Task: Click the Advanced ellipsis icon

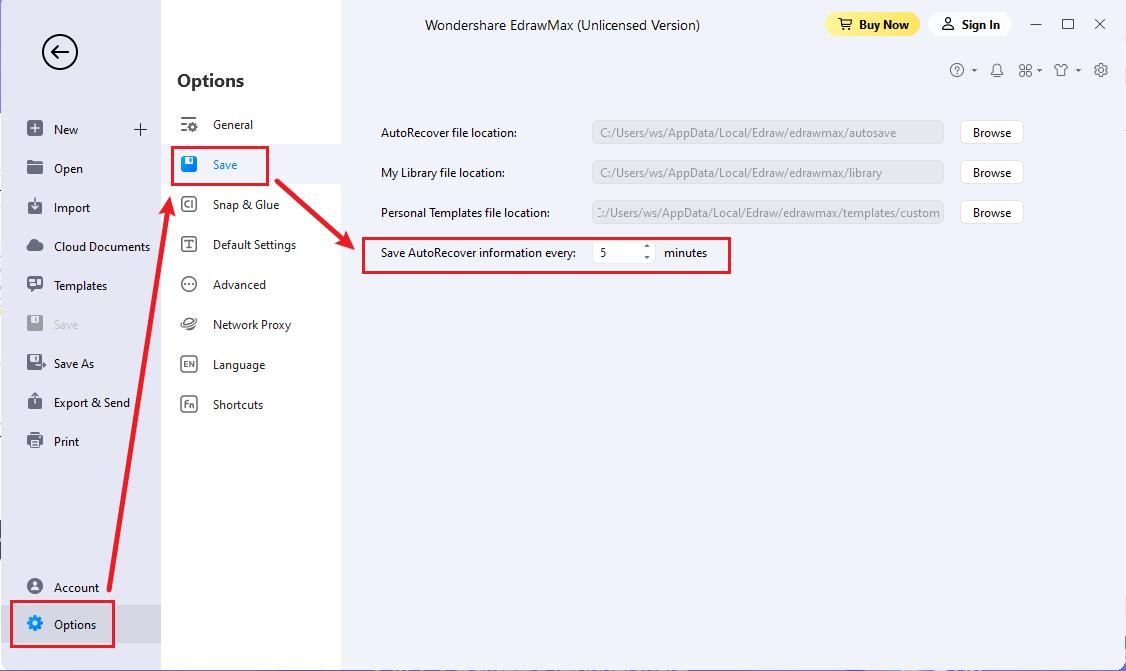Action: 188,284
